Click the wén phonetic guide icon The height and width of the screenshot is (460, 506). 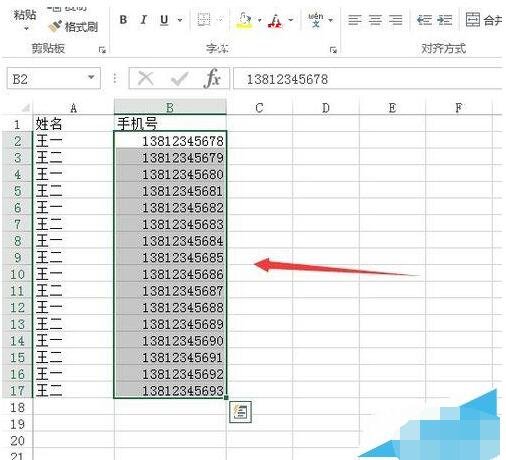(315, 20)
